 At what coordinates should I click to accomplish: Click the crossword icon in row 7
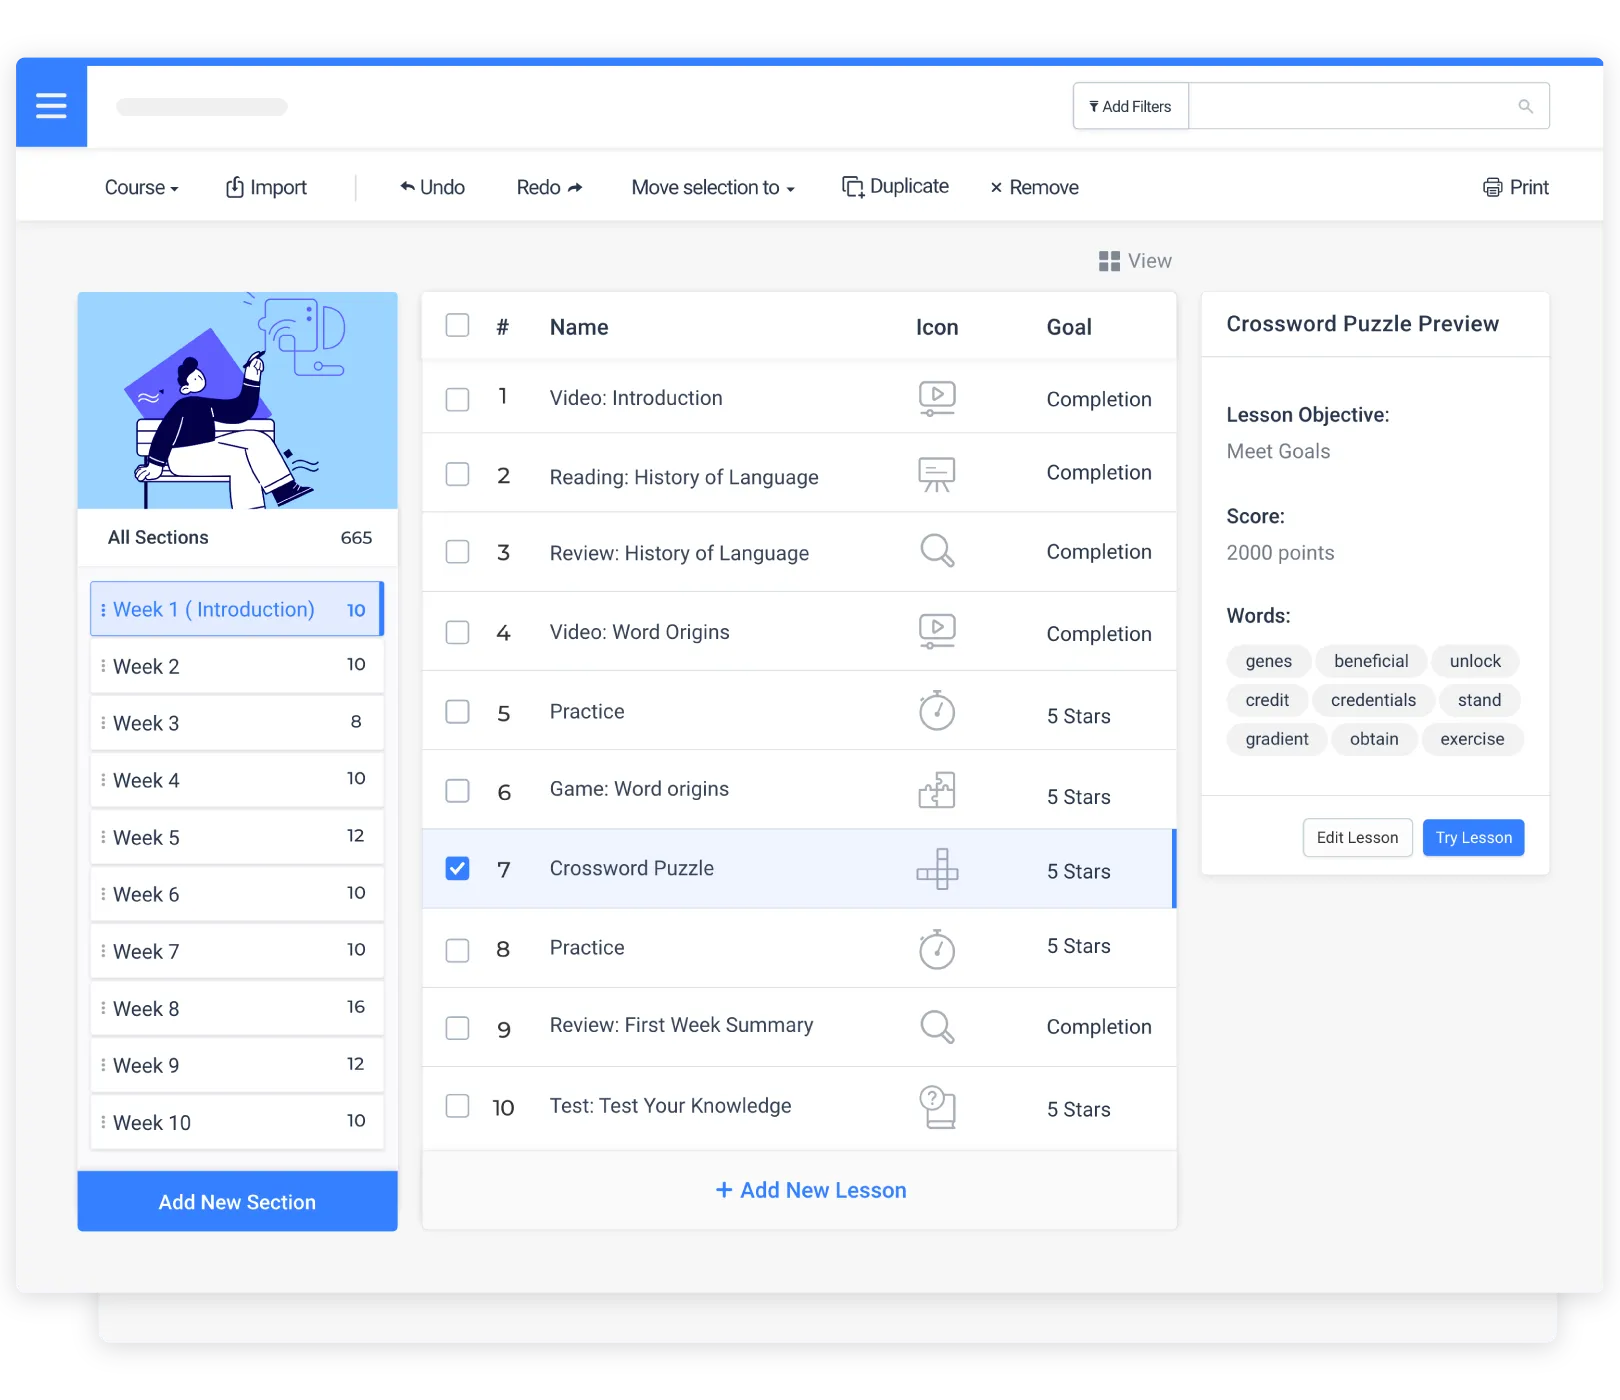(937, 869)
